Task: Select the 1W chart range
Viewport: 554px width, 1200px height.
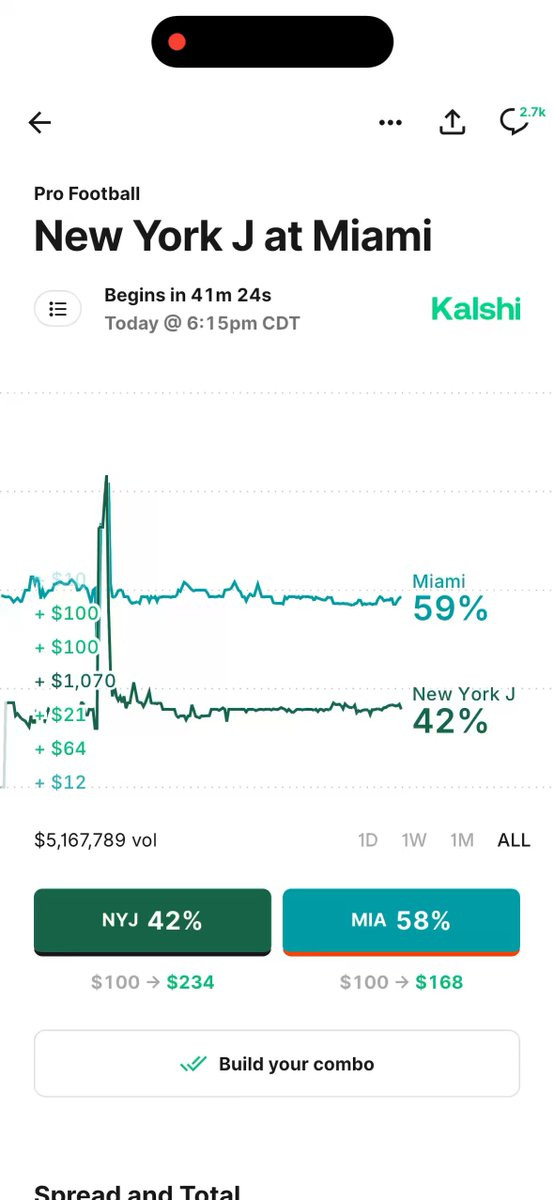Action: pos(414,840)
